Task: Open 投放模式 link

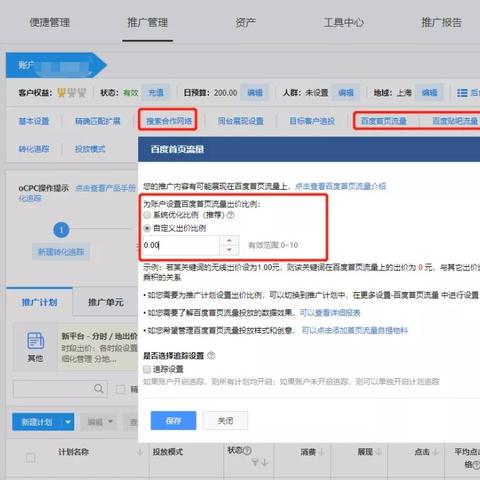Action: (90, 149)
